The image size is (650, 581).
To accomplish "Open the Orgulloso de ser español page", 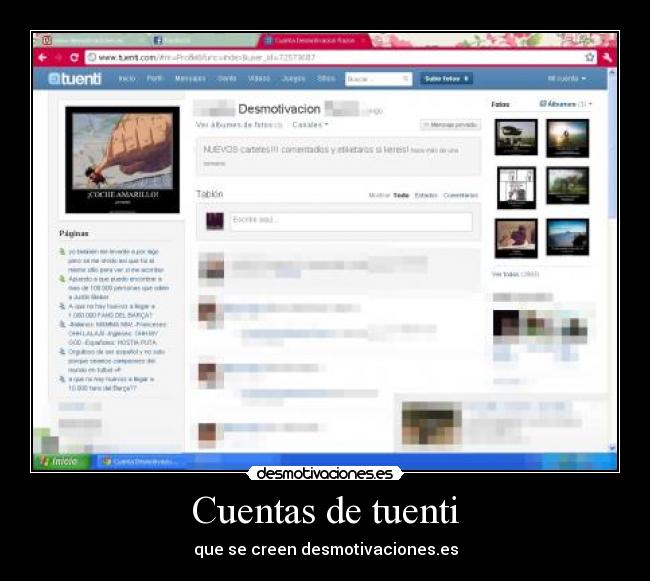I will tap(116, 361).
